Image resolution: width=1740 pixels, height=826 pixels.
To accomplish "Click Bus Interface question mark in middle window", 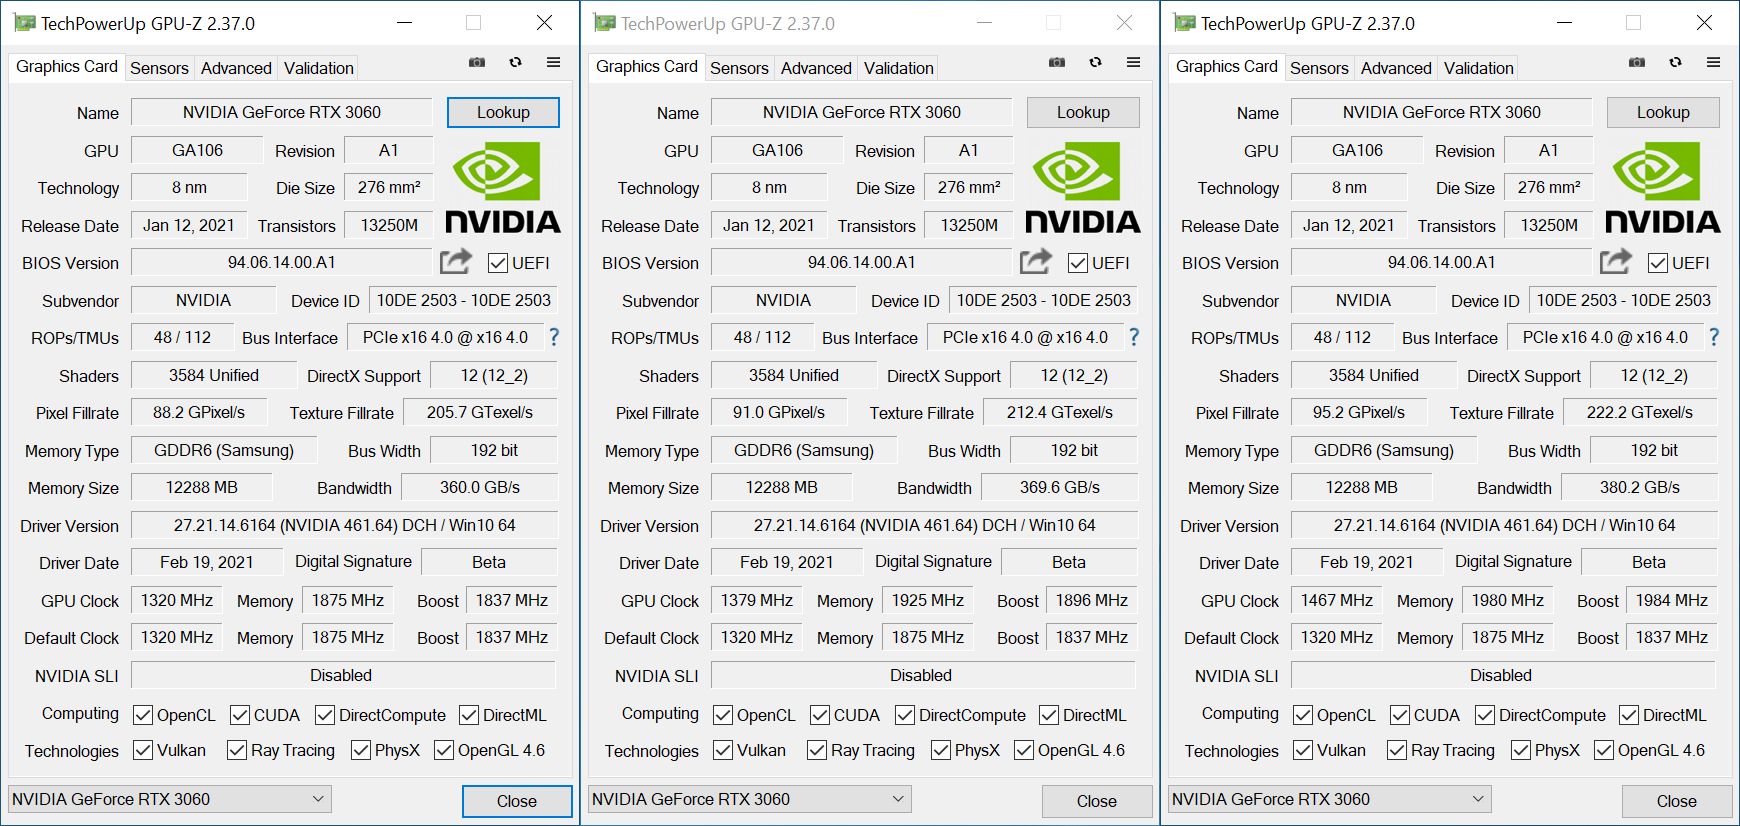I will pyautogui.click(x=1134, y=337).
